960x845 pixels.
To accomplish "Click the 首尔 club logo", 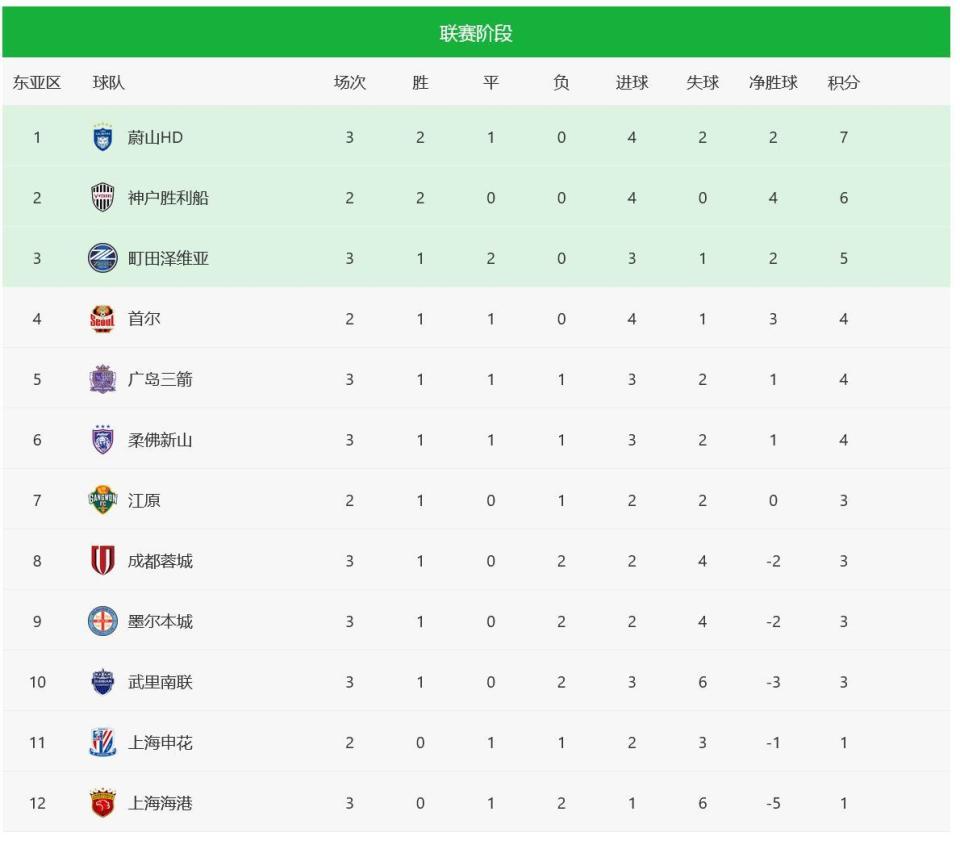I will coord(103,319).
